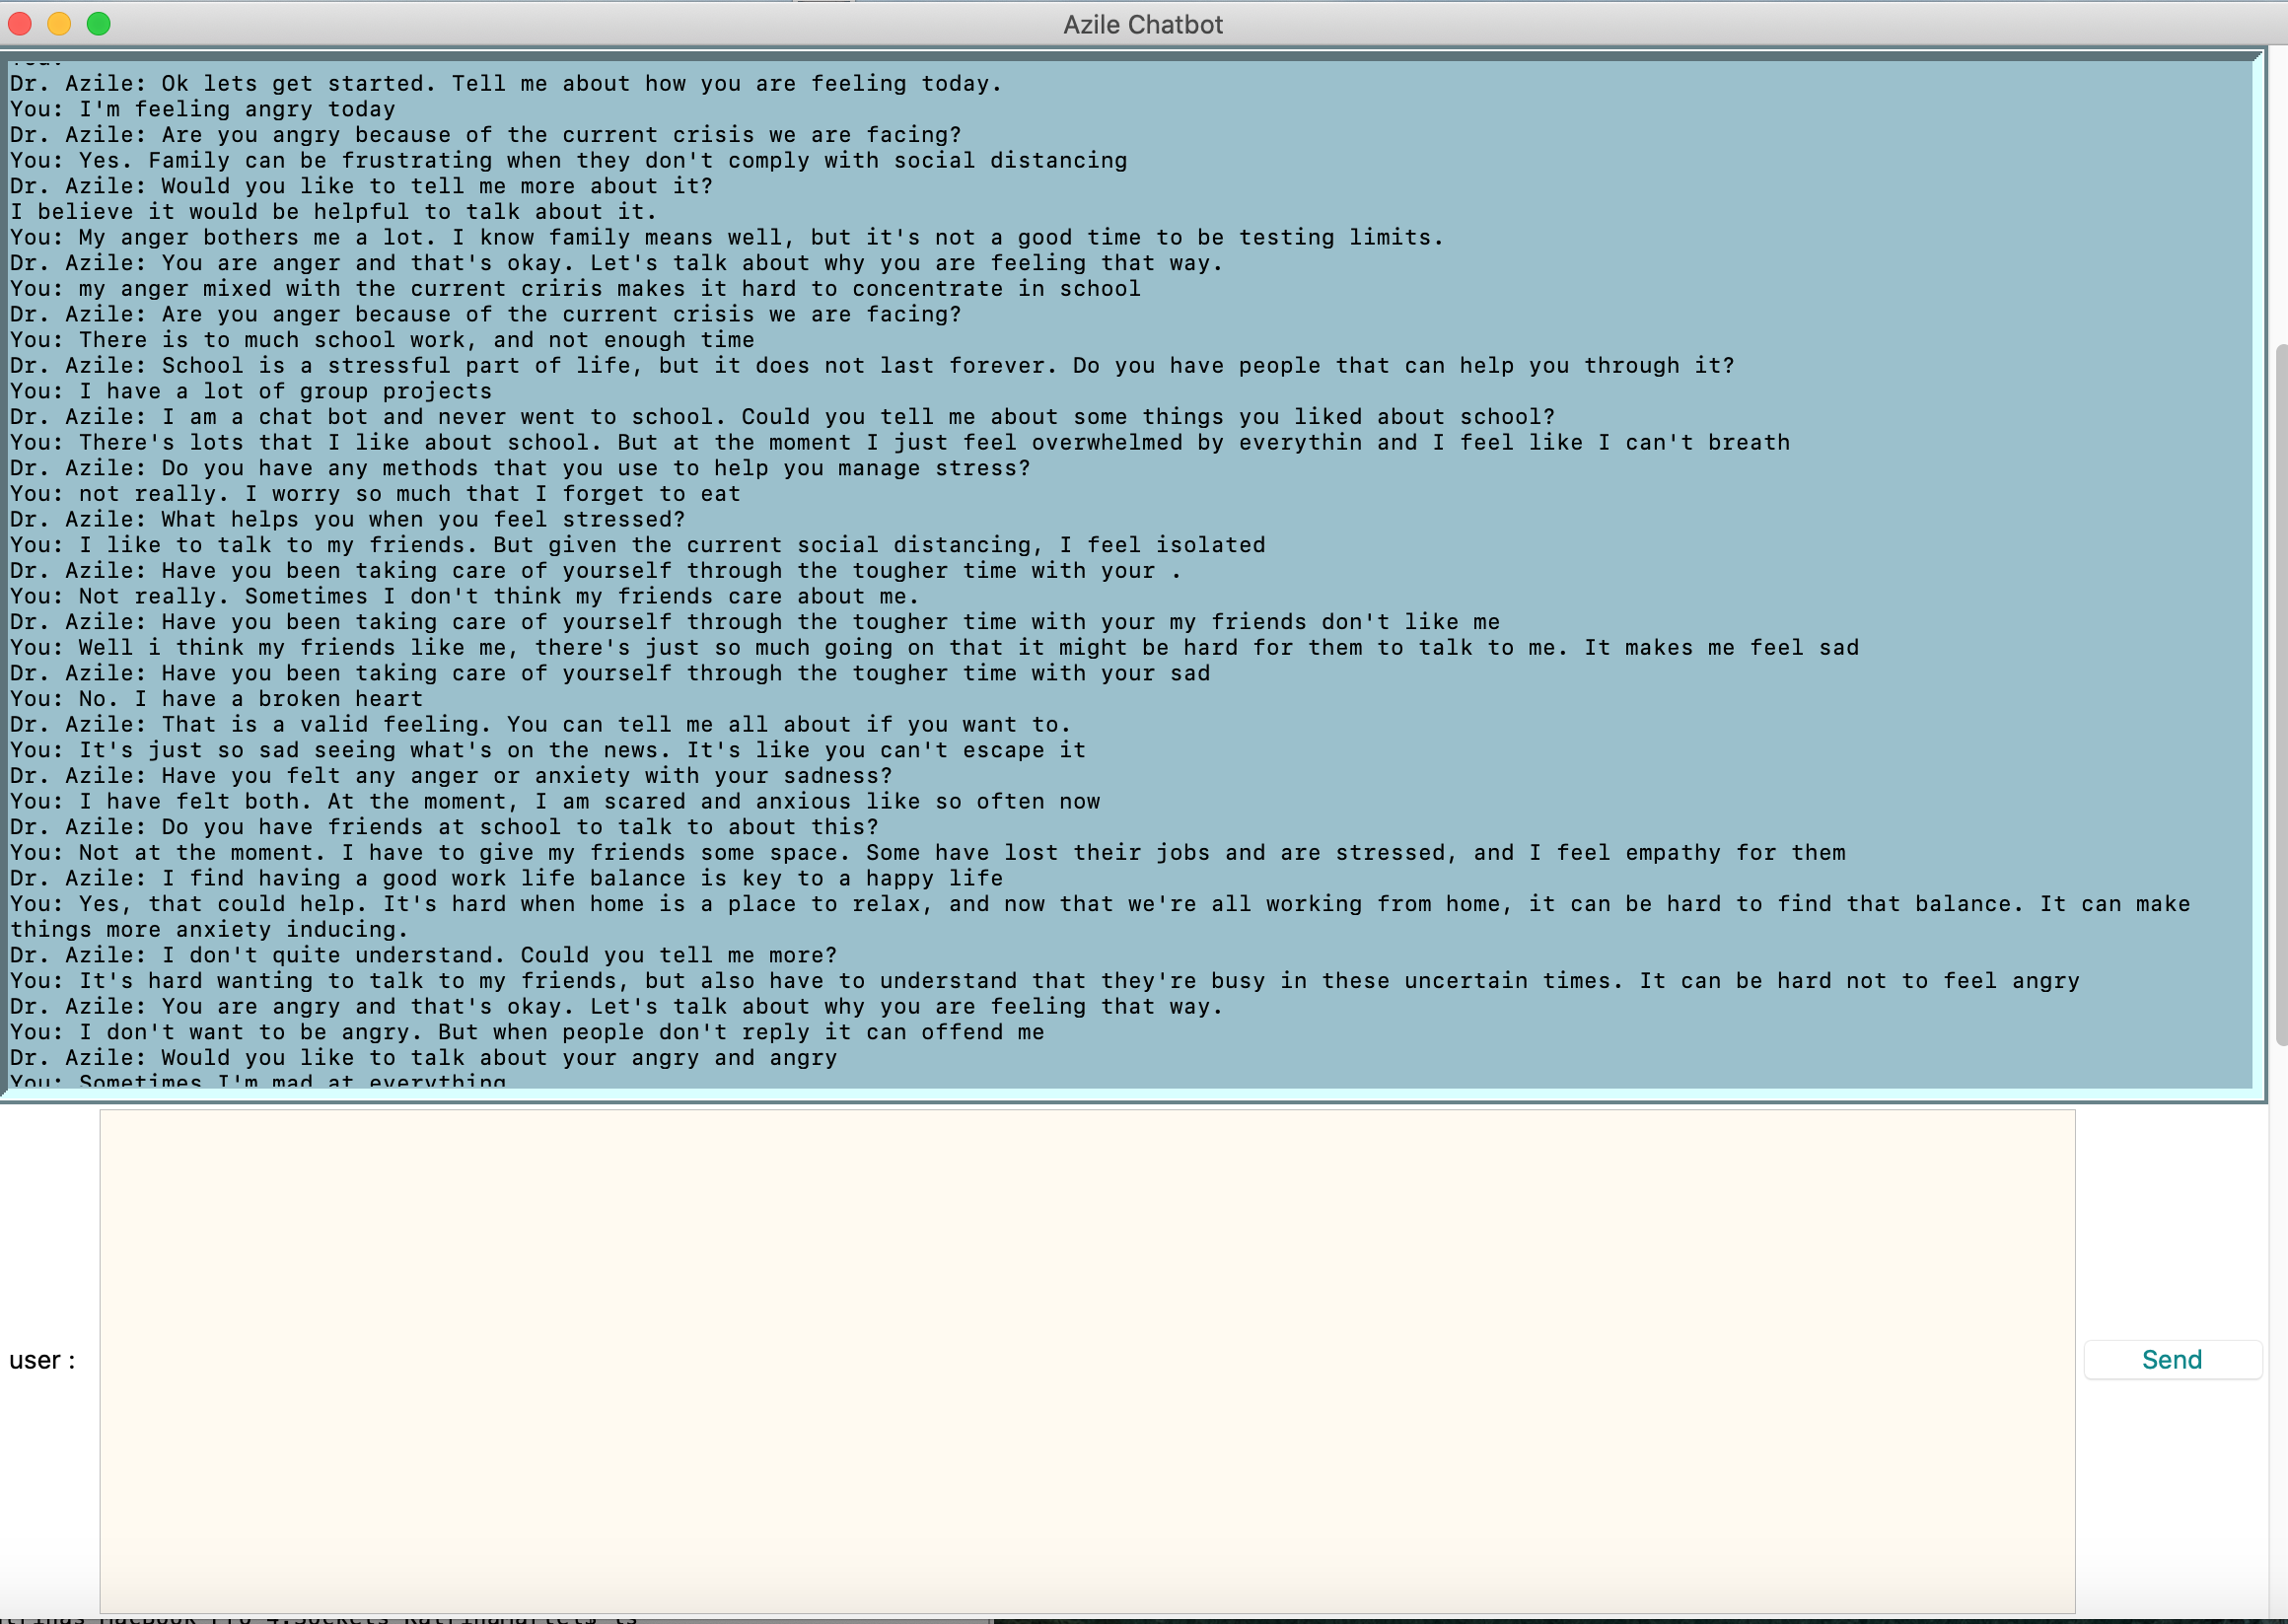The image size is (2288, 1624).
Task: Click the message 'I'm feeling angry today'
Action: (x=202, y=109)
